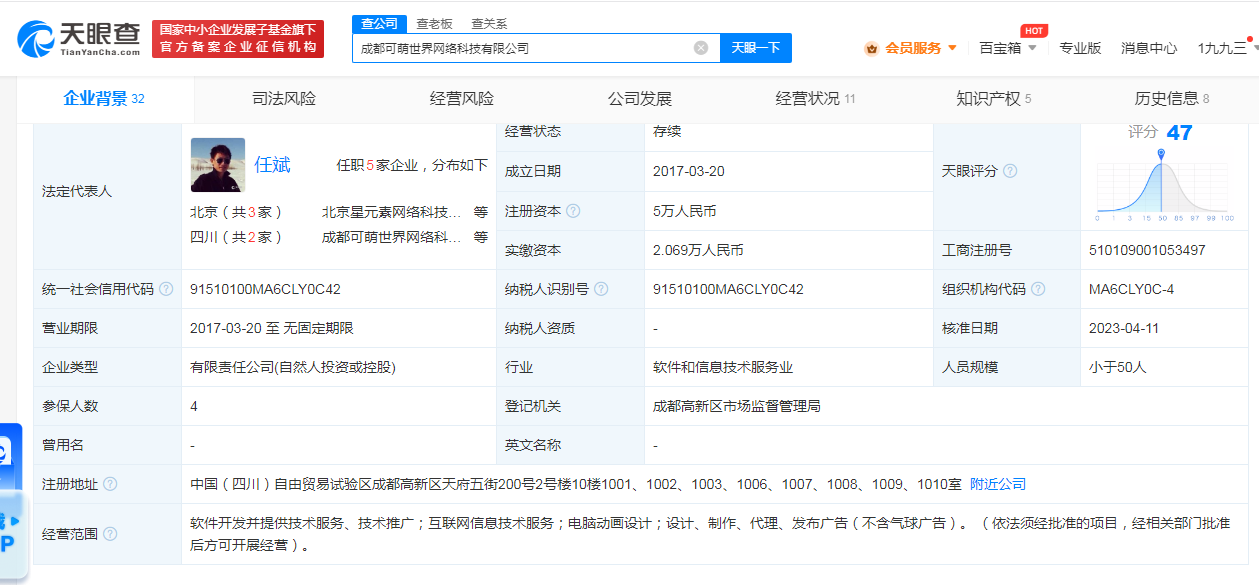Image resolution: width=1259 pixels, height=585 pixels.
Task: Click the 北京（共3家） region label
Action: pos(237,212)
